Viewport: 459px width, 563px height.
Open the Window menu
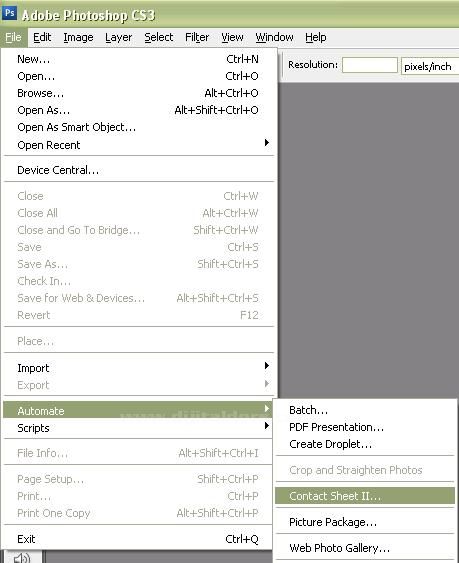click(x=274, y=37)
